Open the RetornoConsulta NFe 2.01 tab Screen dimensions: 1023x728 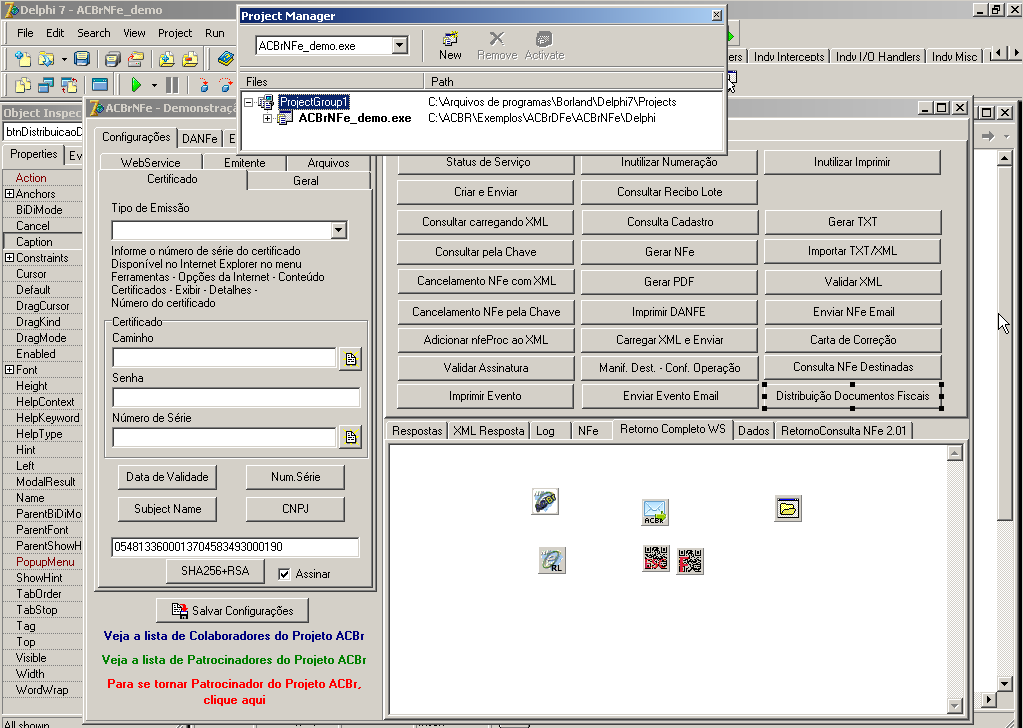click(x=844, y=431)
